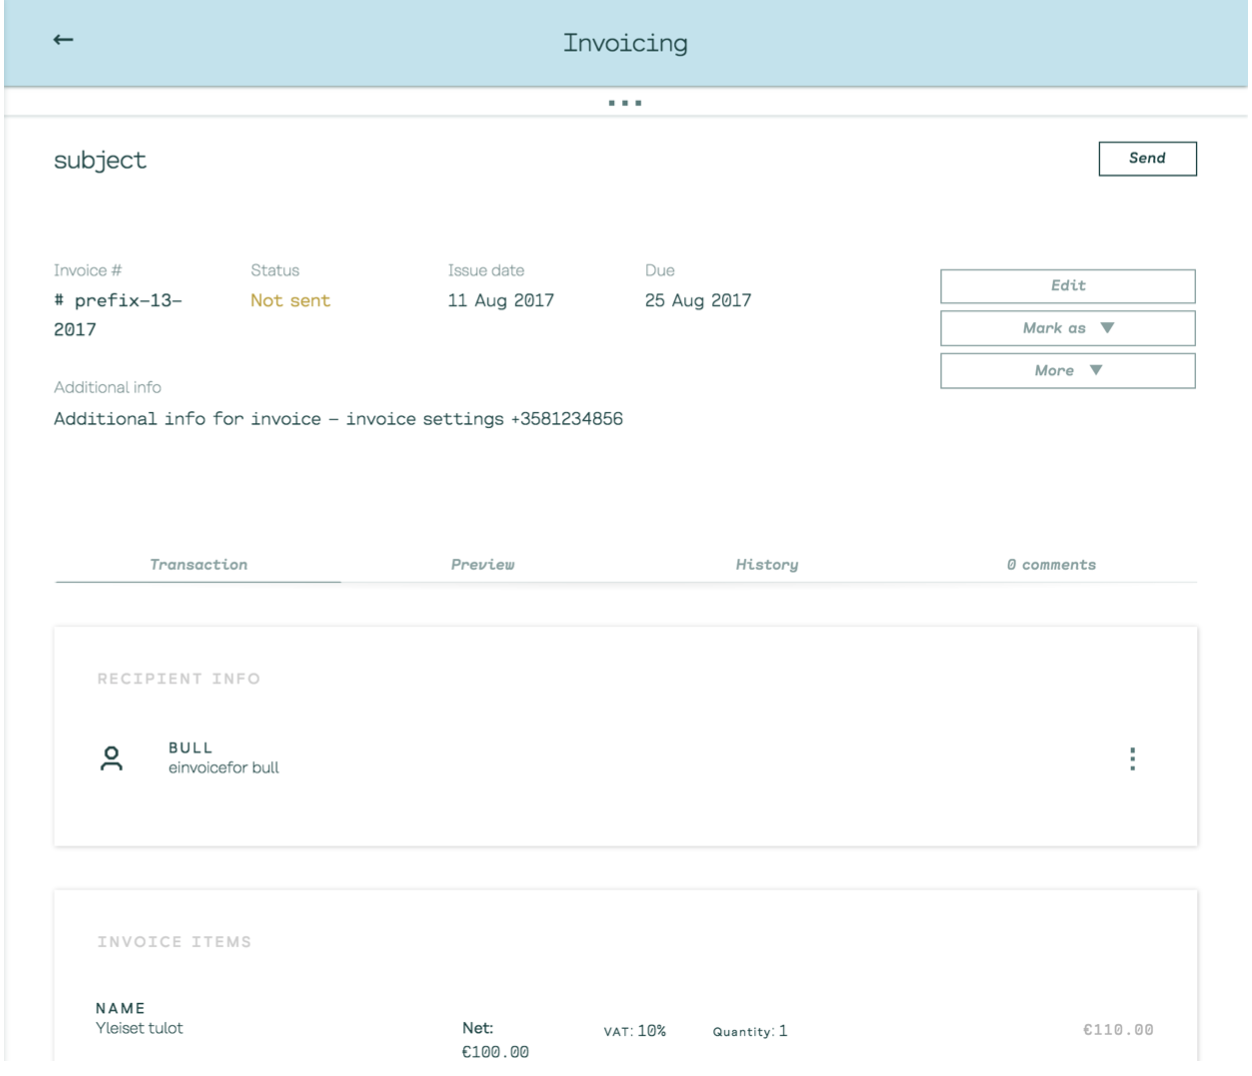1252x1076 pixels.
Task: Click the invoice title subject
Action: tap(100, 161)
